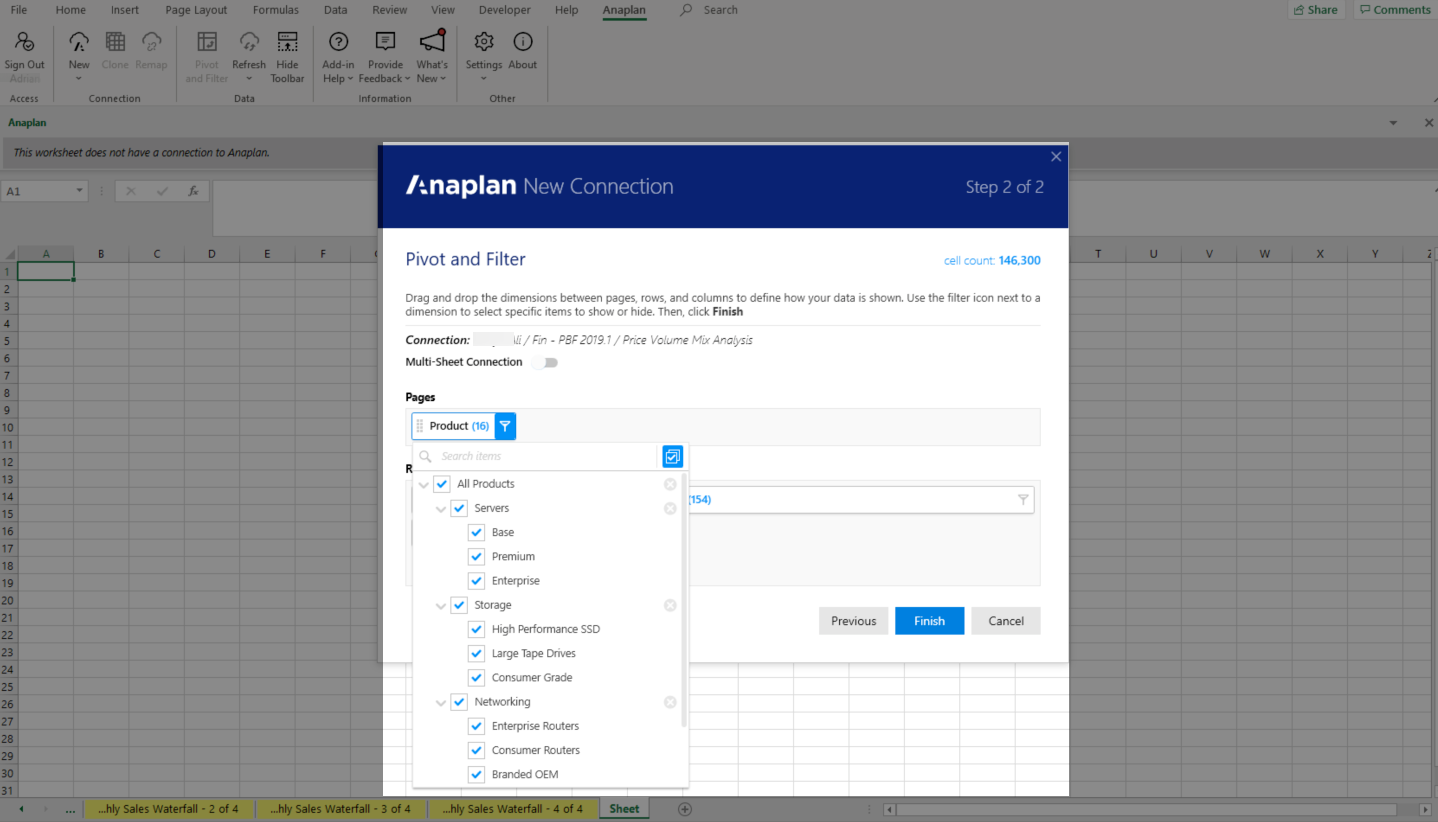The width and height of the screenshot is (1438, 822).
Task: Click the filter list vertical scrollbar
Action: click(684, 600)
